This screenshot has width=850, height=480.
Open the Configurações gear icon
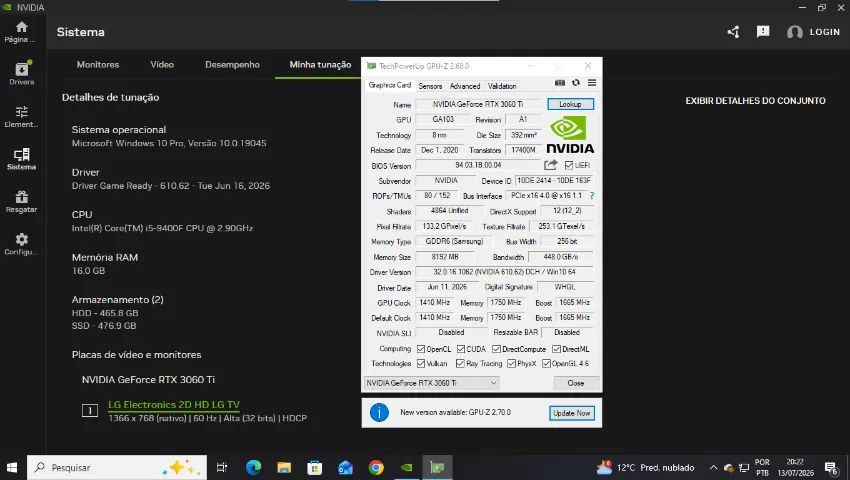pyautogui.click(x=22, y=239)
